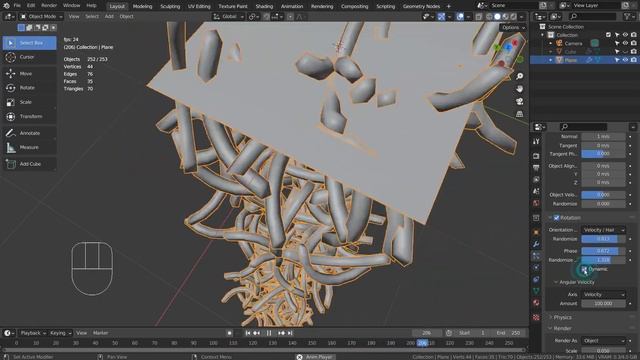Screen dimensions: 640x360
Task: Jump to previous keyframe
Action: pos(257,333)
